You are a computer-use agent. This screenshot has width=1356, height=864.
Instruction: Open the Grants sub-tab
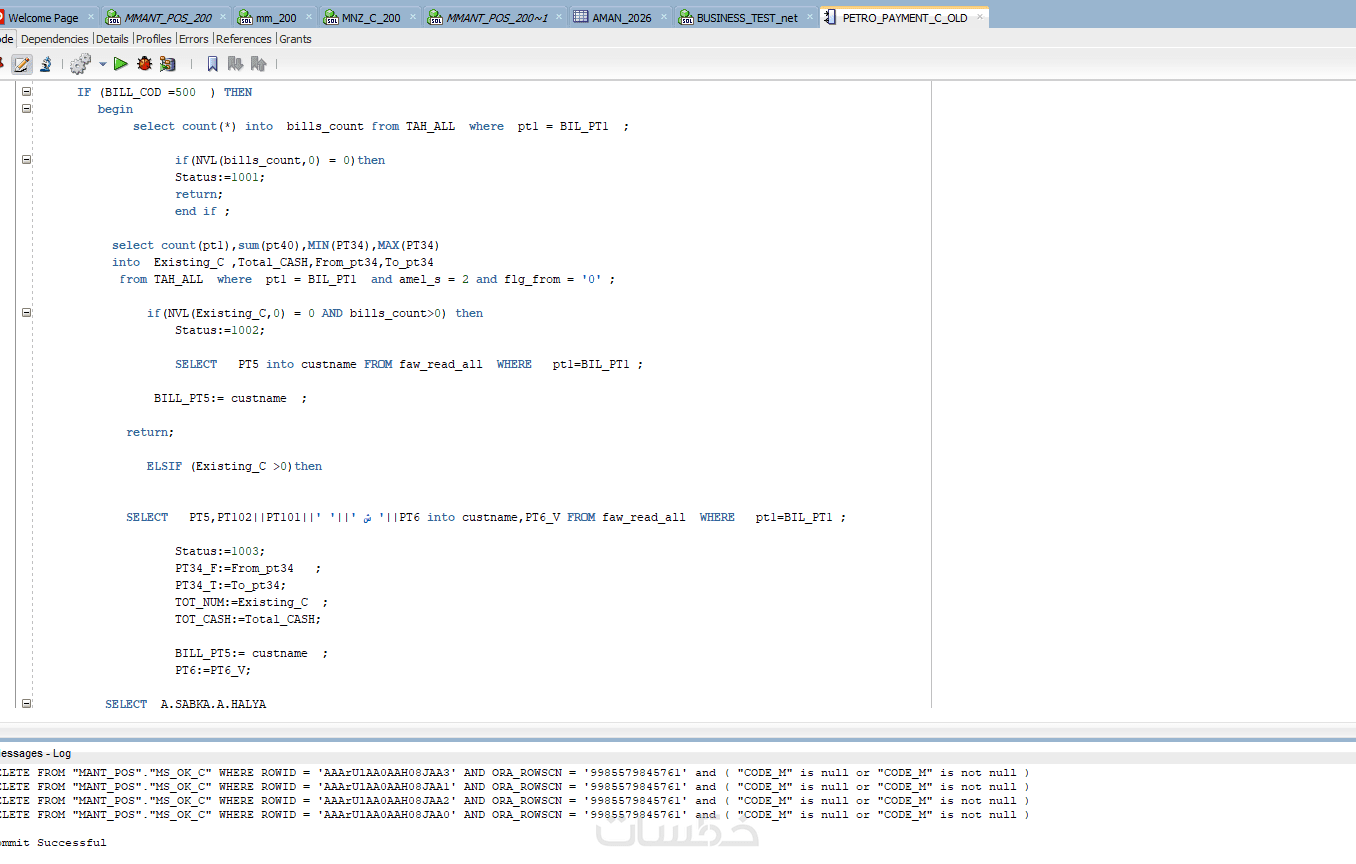coord(295,39)
